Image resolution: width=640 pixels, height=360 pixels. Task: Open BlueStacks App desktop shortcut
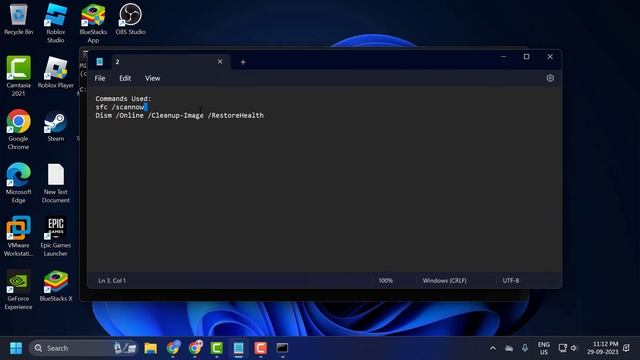click(x=93, y=23)
